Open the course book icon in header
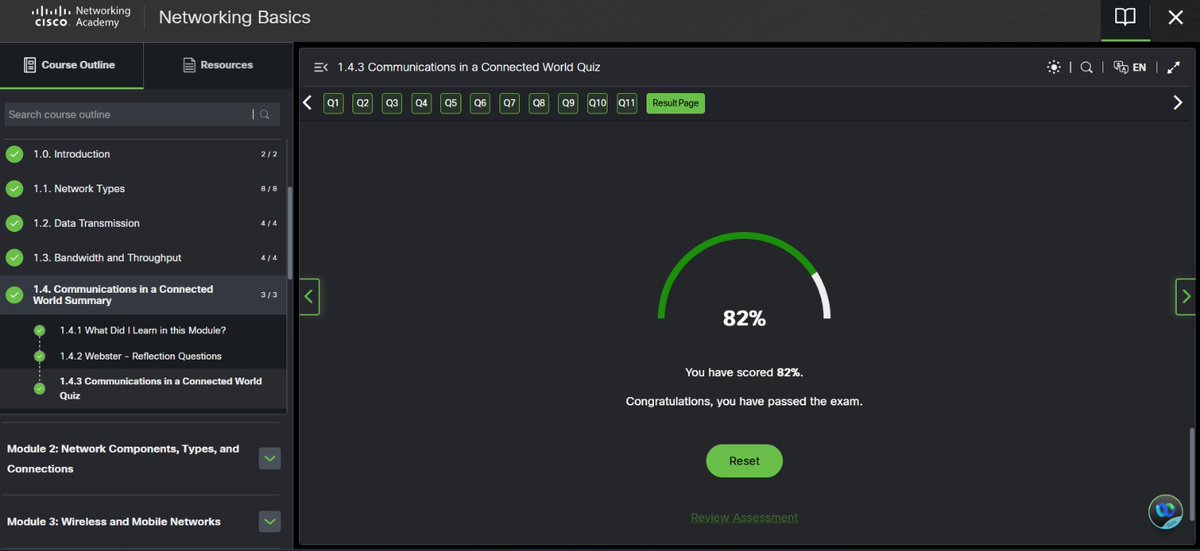 (x=1125, y=17)
